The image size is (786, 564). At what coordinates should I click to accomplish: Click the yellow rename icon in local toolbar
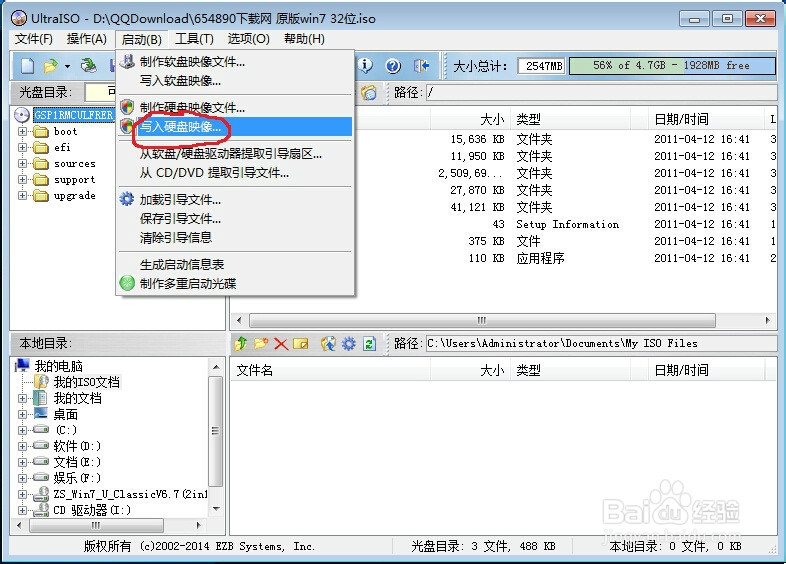coord(301,344)
